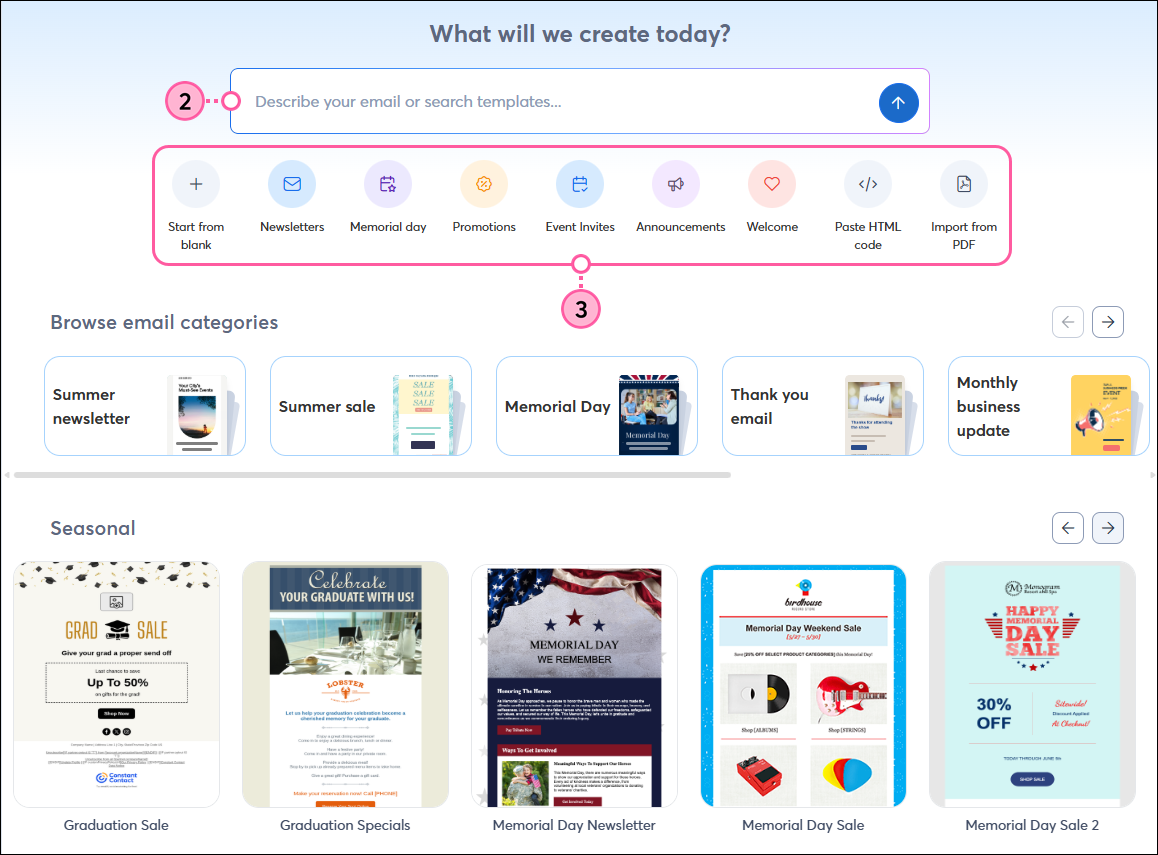The image size is (1158, 855).
Task: Click the Welcome heart icon
Action: pos(772,184)
